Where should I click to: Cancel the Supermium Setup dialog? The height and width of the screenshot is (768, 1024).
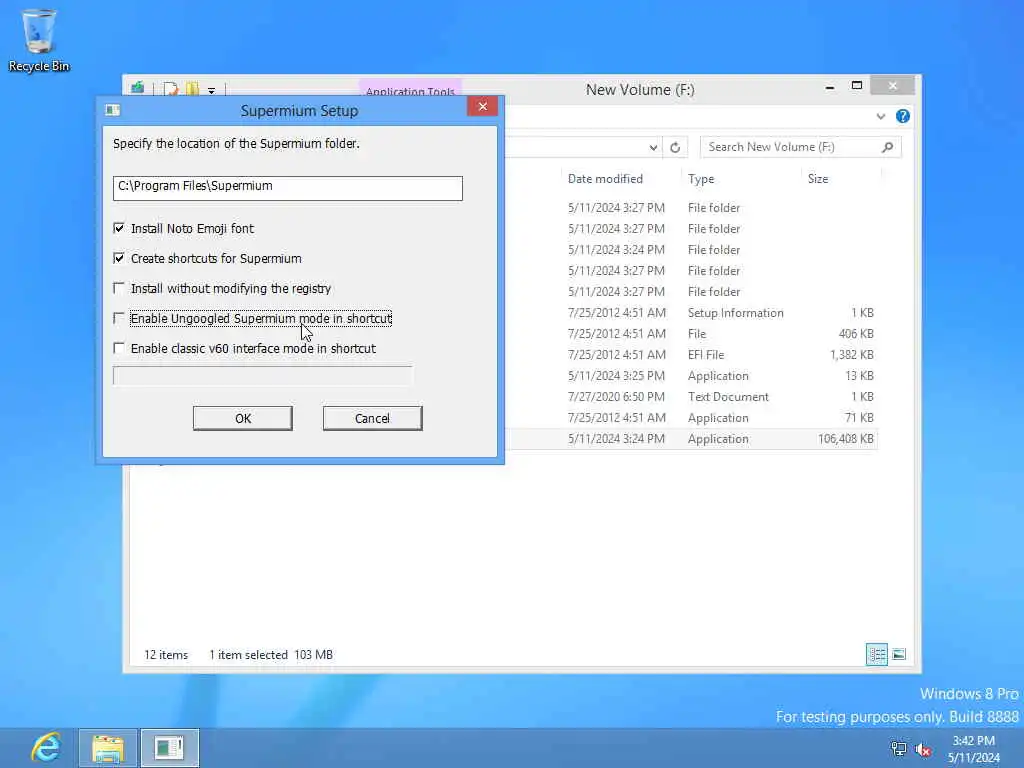[372, 419]
